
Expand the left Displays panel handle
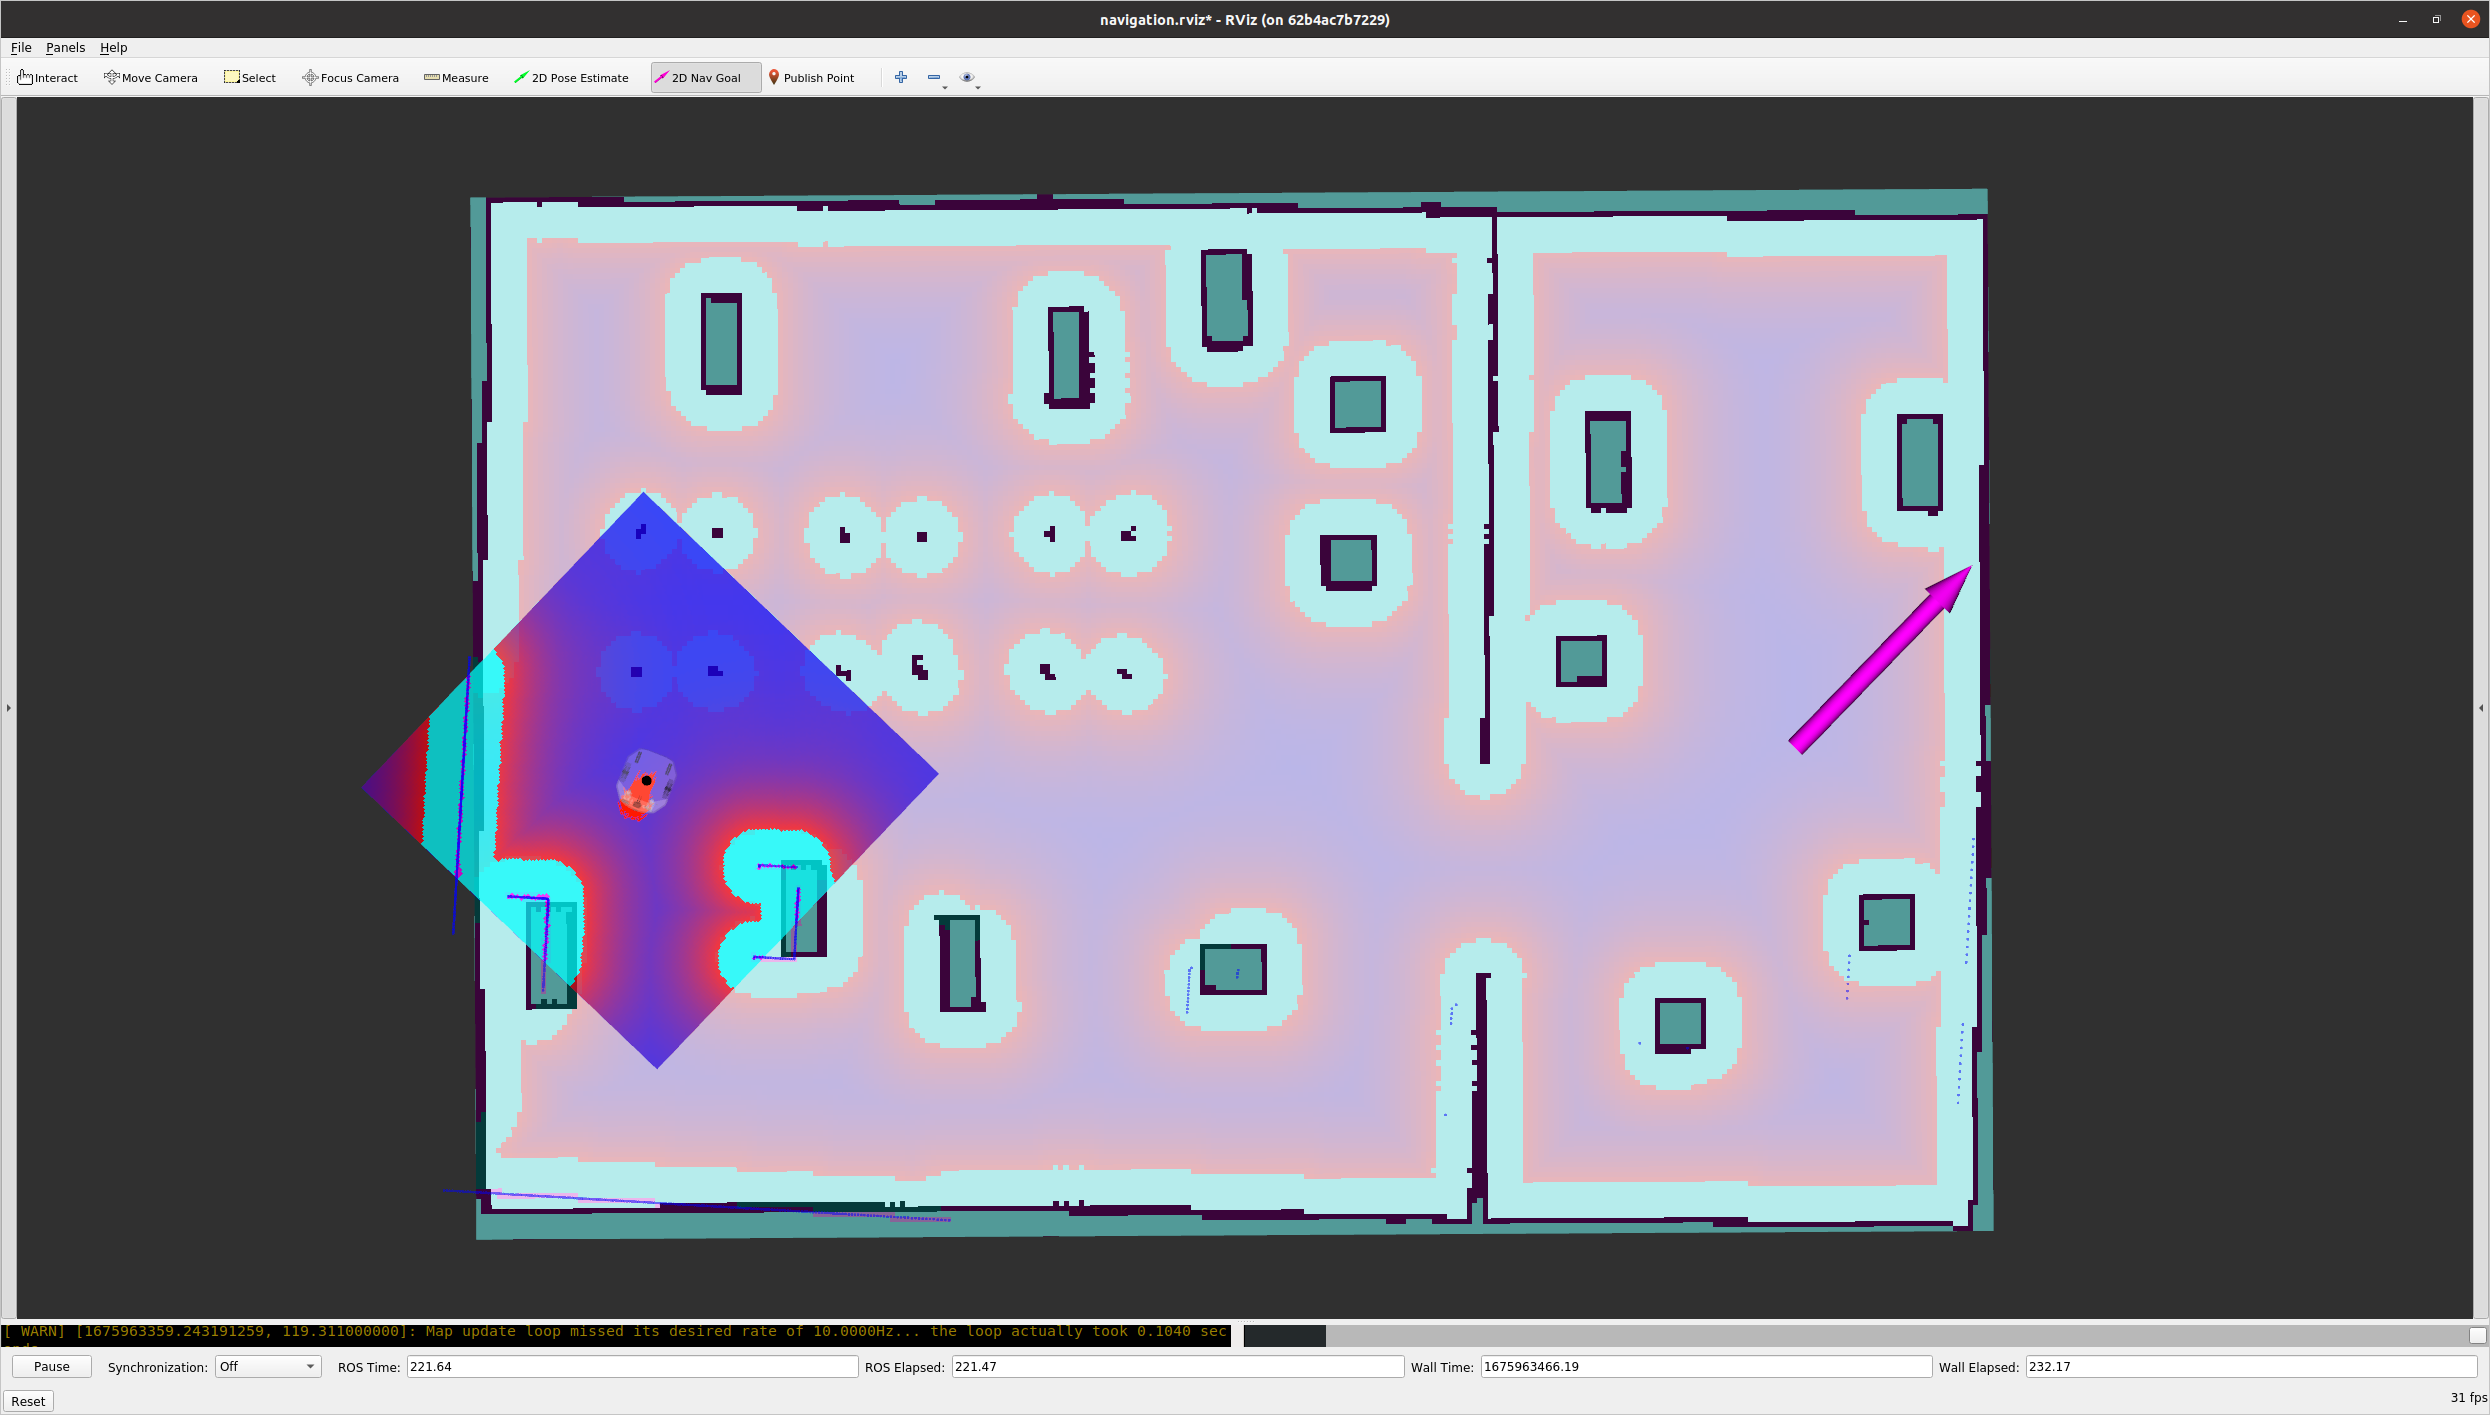[8, 708]
